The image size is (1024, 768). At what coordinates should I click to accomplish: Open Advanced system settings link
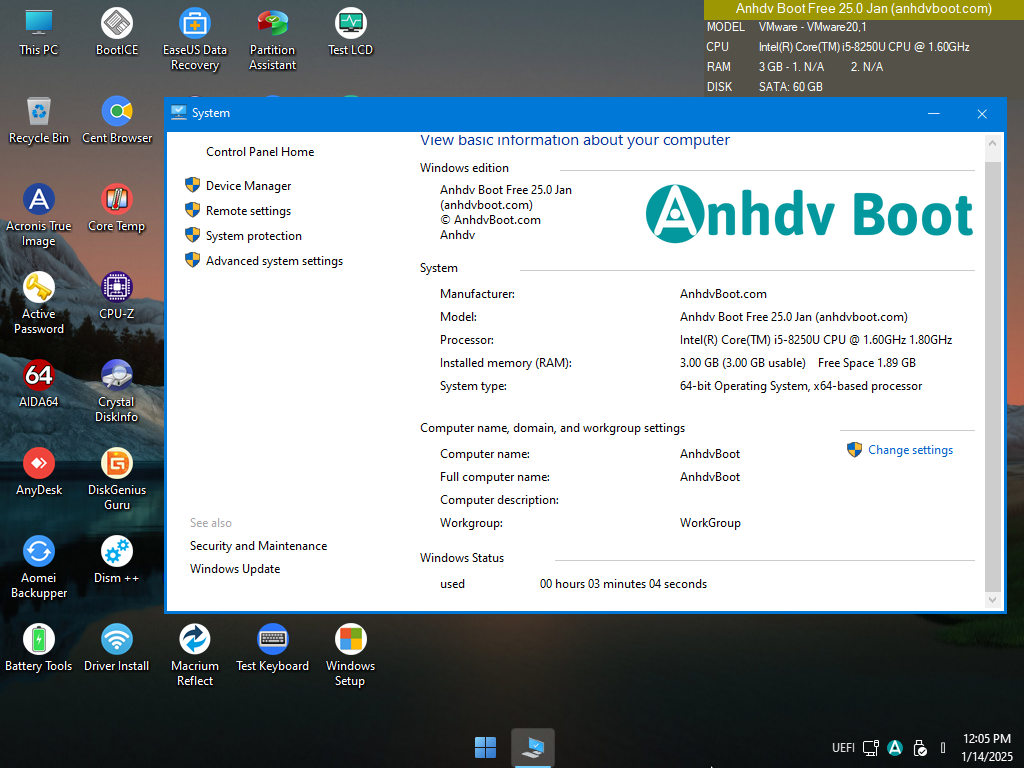[x=274, y=261]
